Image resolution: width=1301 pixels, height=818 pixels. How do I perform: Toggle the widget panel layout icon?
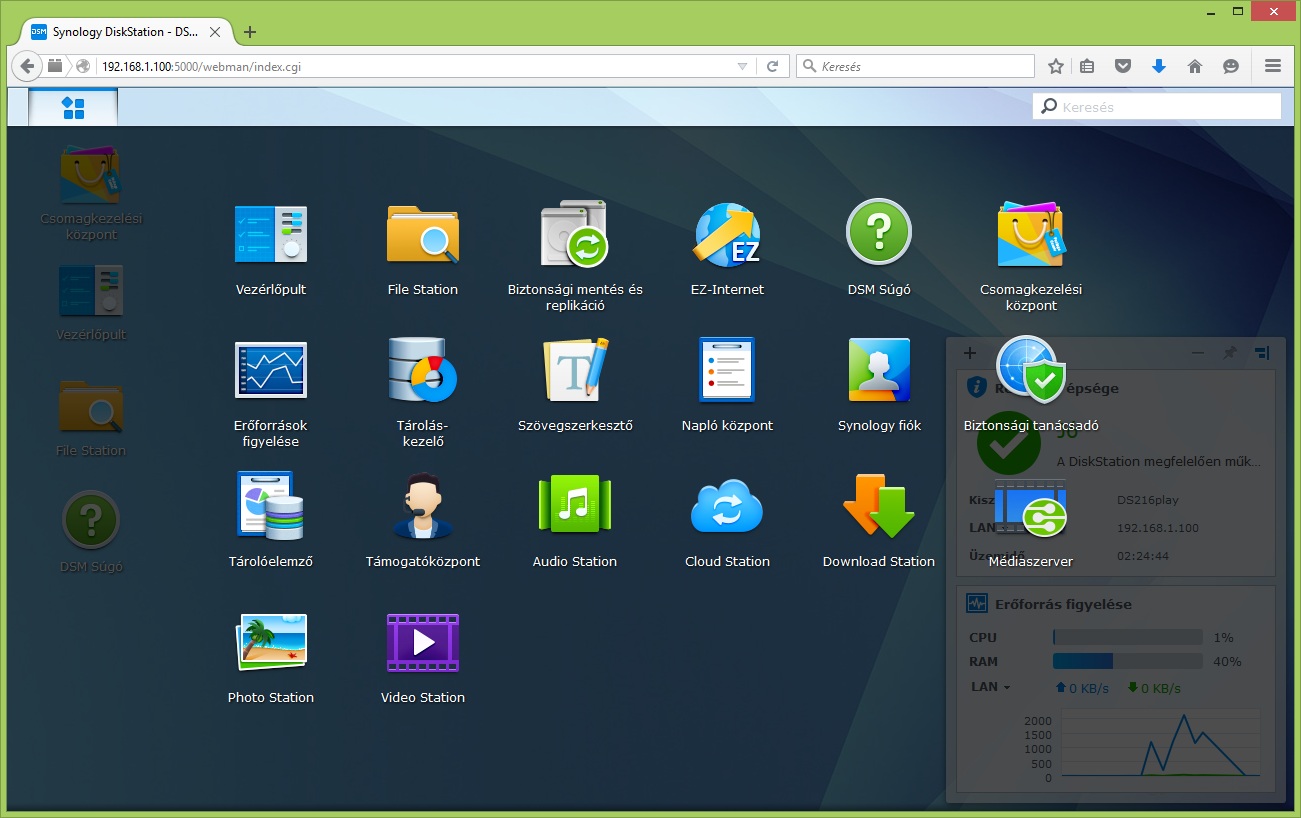point(1262,353)
